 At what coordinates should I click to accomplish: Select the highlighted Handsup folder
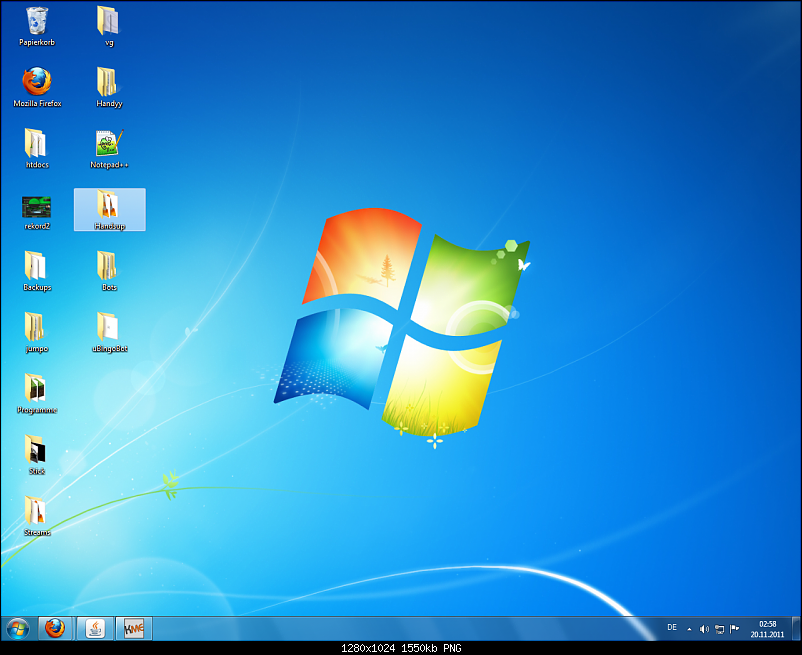[109, 207]
